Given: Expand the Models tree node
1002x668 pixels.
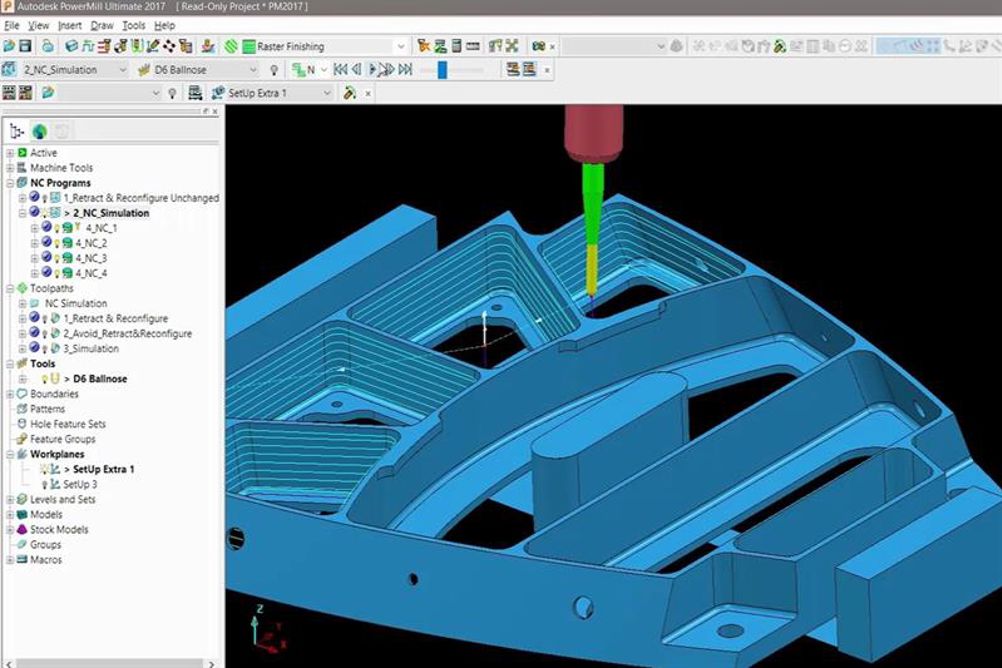Looking at the screenshot, I should coord(10,515).
